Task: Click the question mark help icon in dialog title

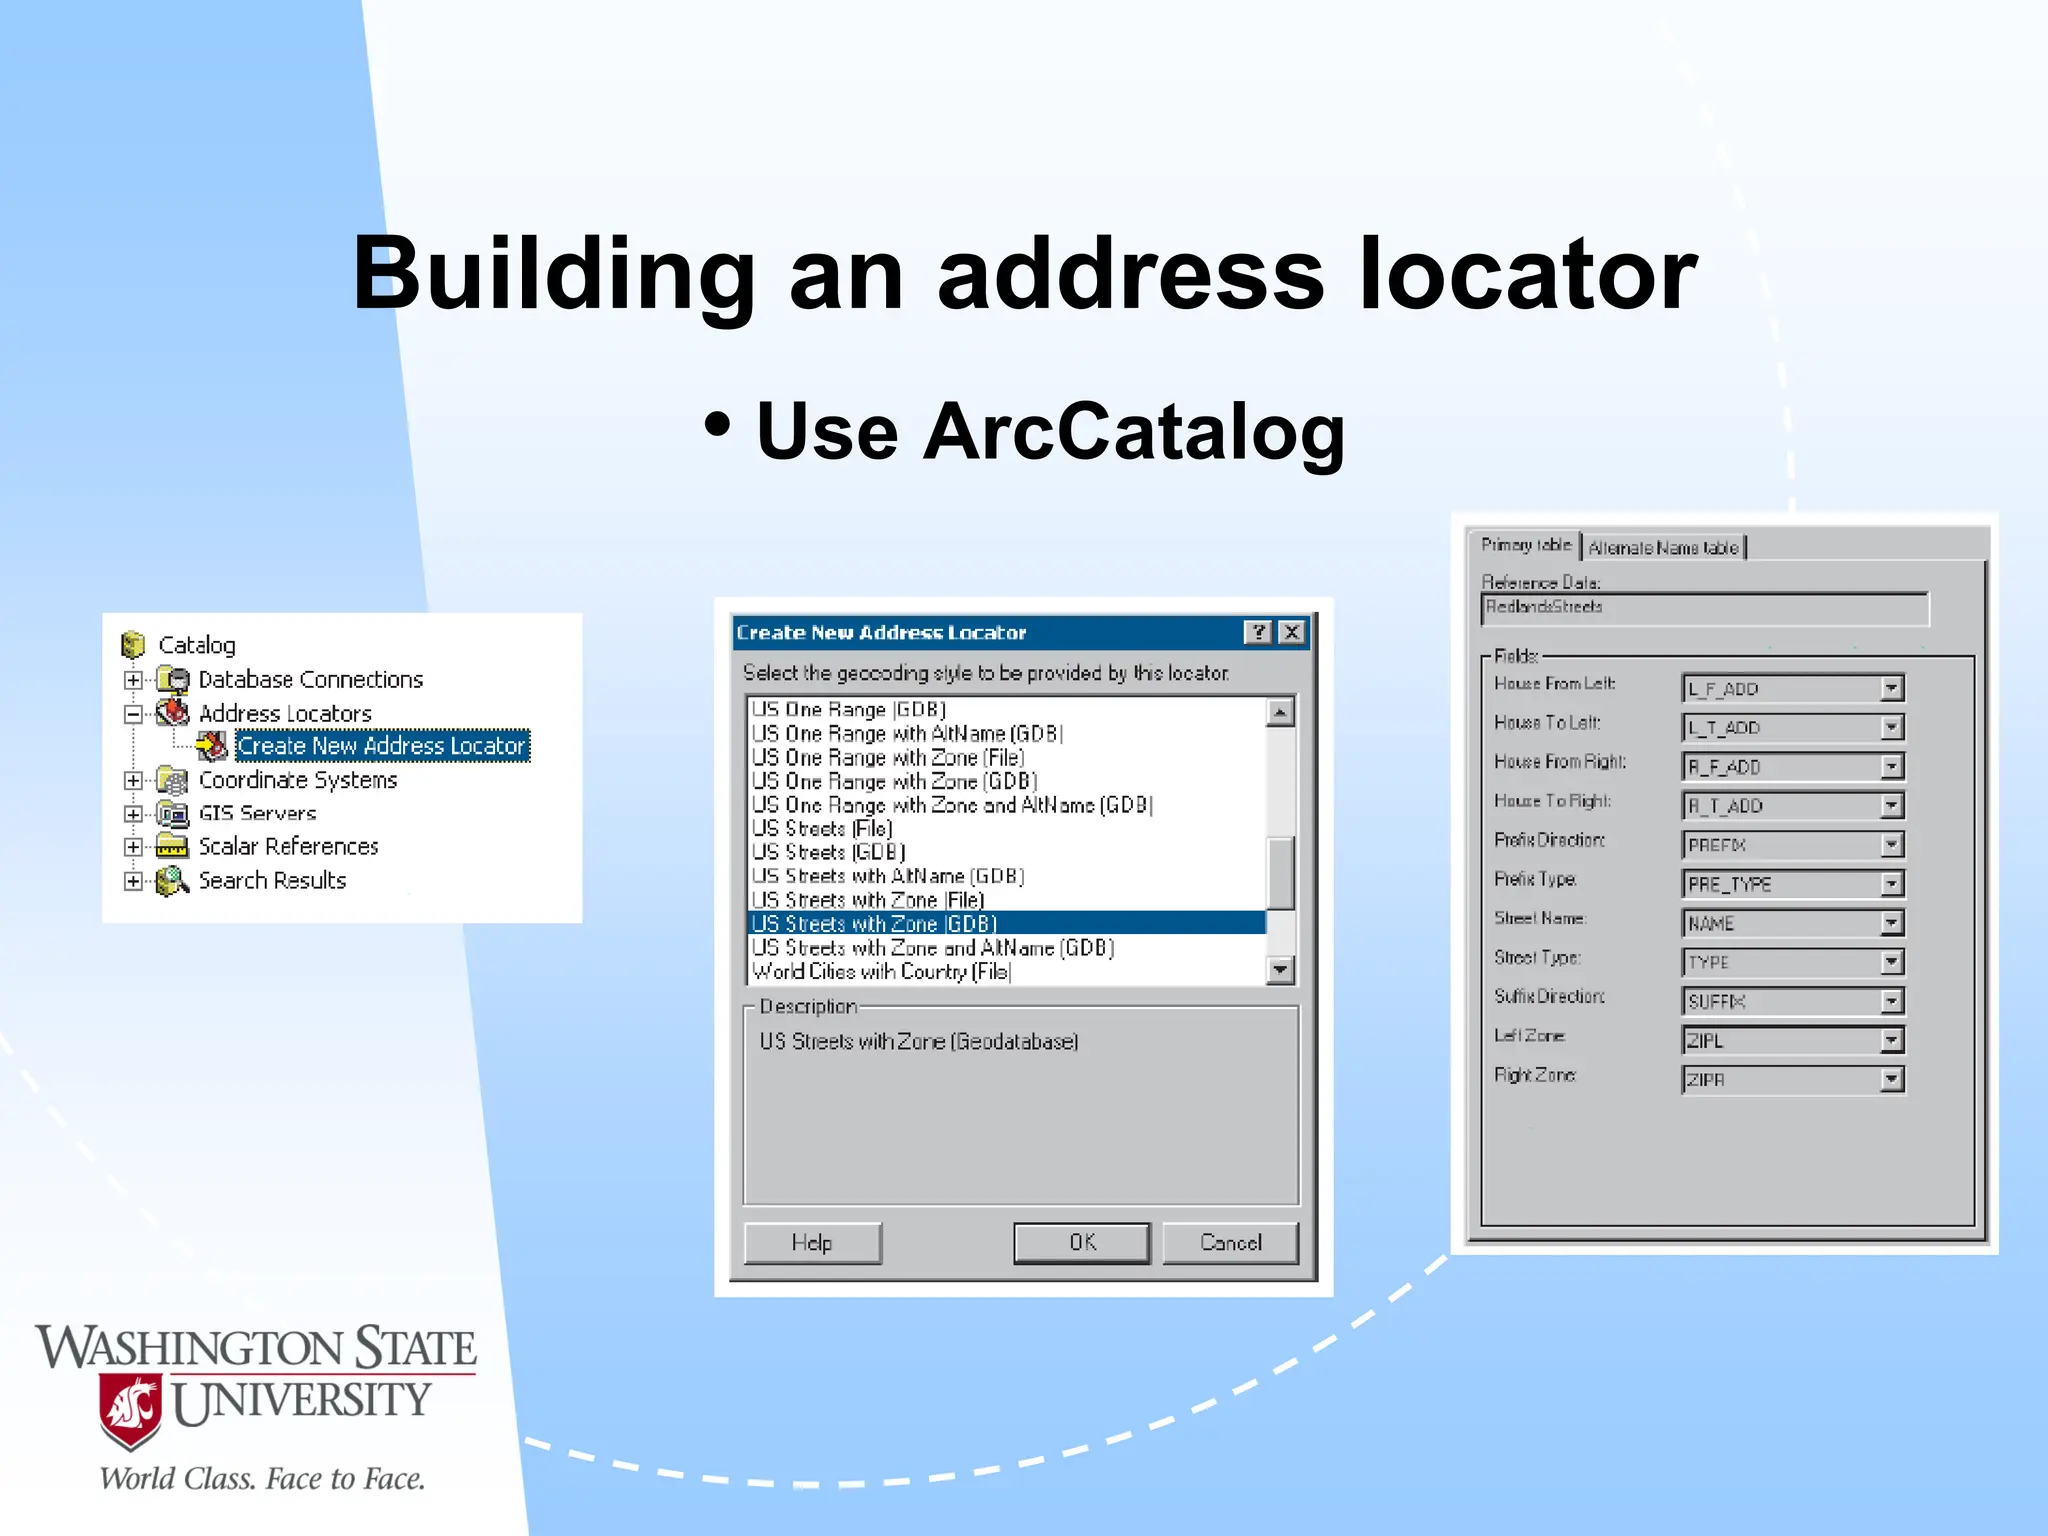Action: (1258, 632)
